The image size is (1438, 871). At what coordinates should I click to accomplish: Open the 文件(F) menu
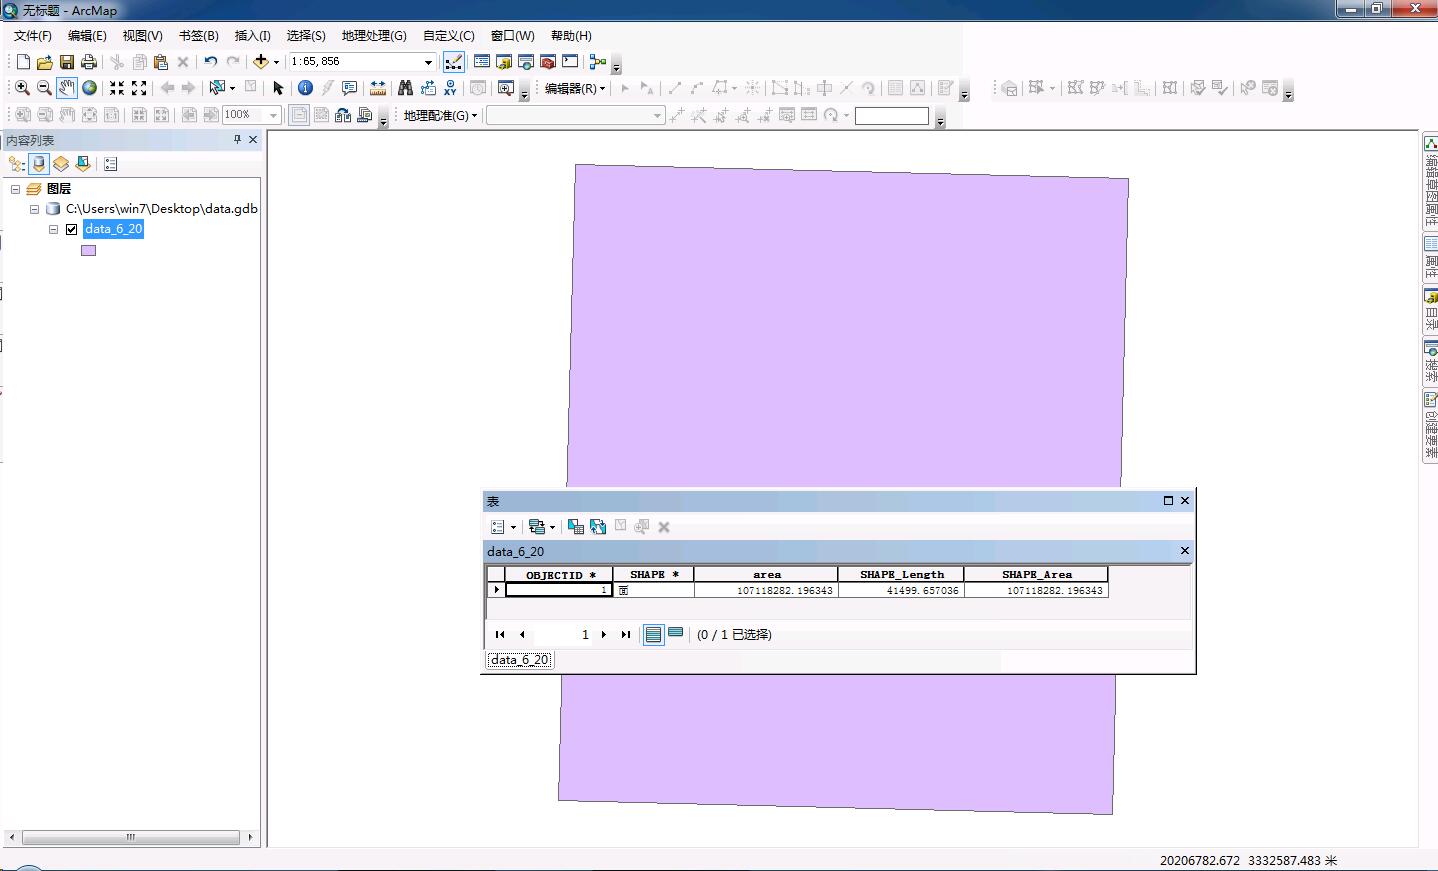pyautogui.click(x=33, y=36)
